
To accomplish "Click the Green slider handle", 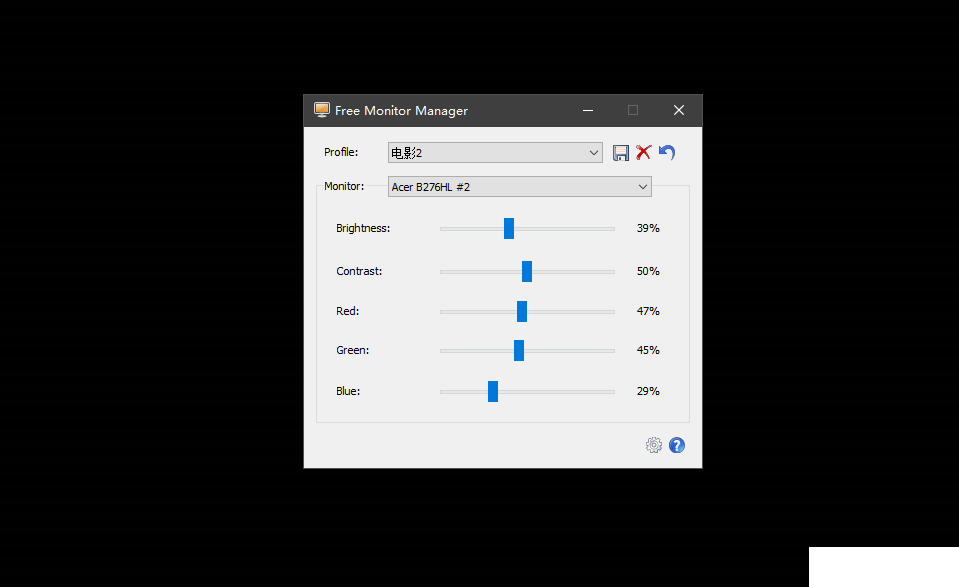I will [x=519, y=350].
